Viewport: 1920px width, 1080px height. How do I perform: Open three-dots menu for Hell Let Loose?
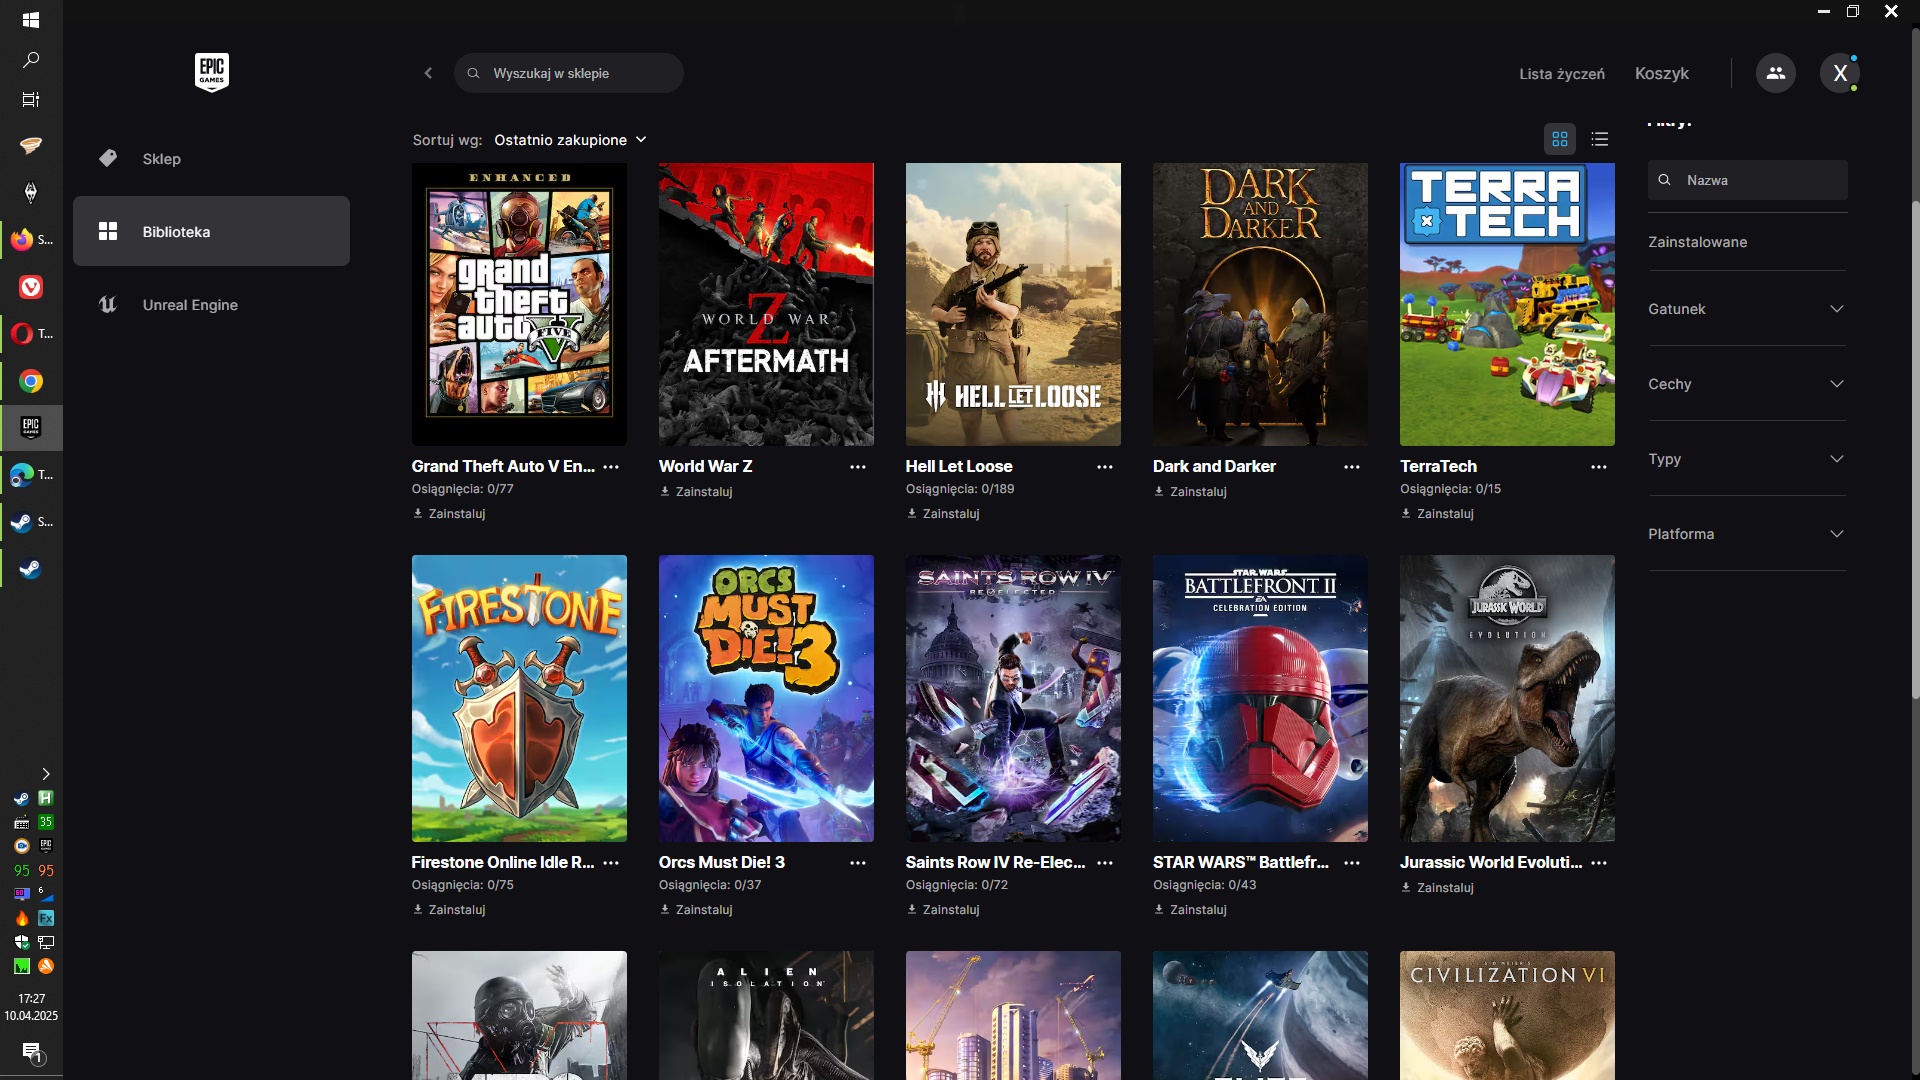1104,467
